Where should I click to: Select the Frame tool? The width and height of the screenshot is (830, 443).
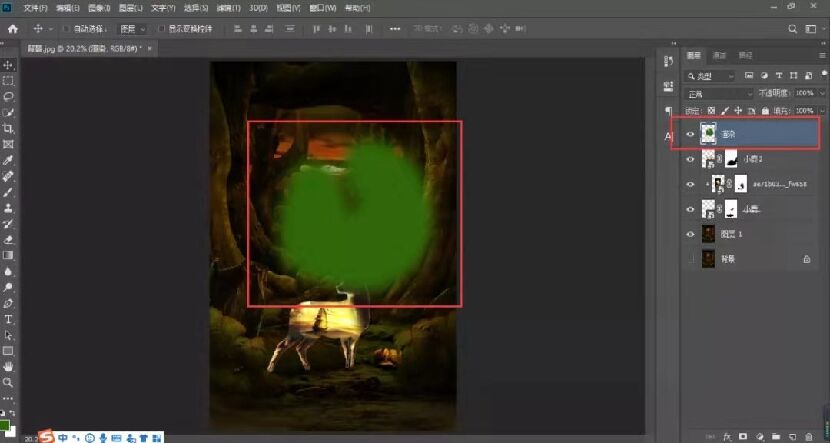(x=8, y=144)
